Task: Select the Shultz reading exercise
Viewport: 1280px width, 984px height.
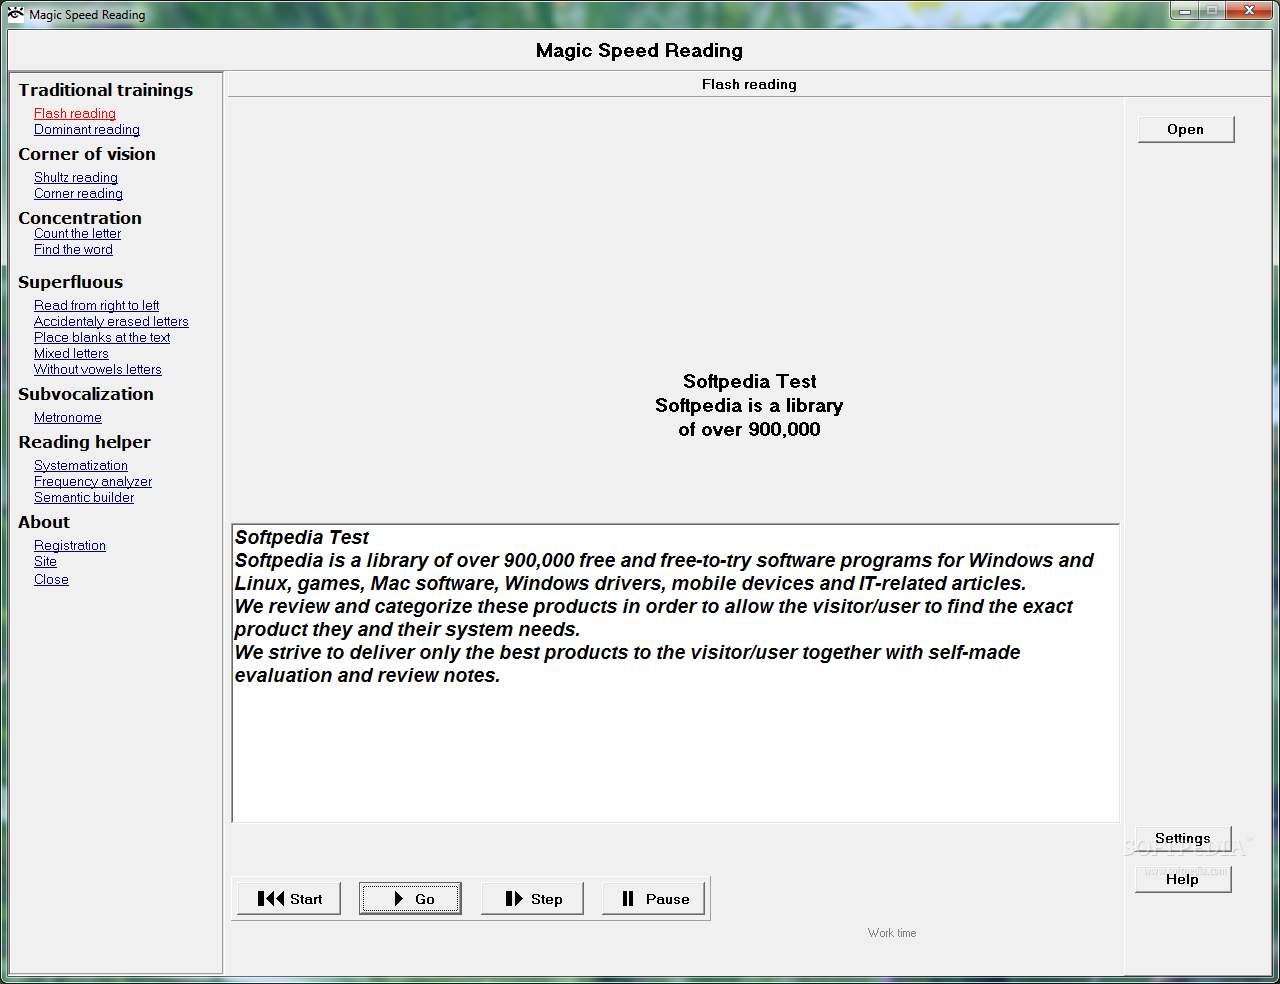Action: click(x=76, y=178)
